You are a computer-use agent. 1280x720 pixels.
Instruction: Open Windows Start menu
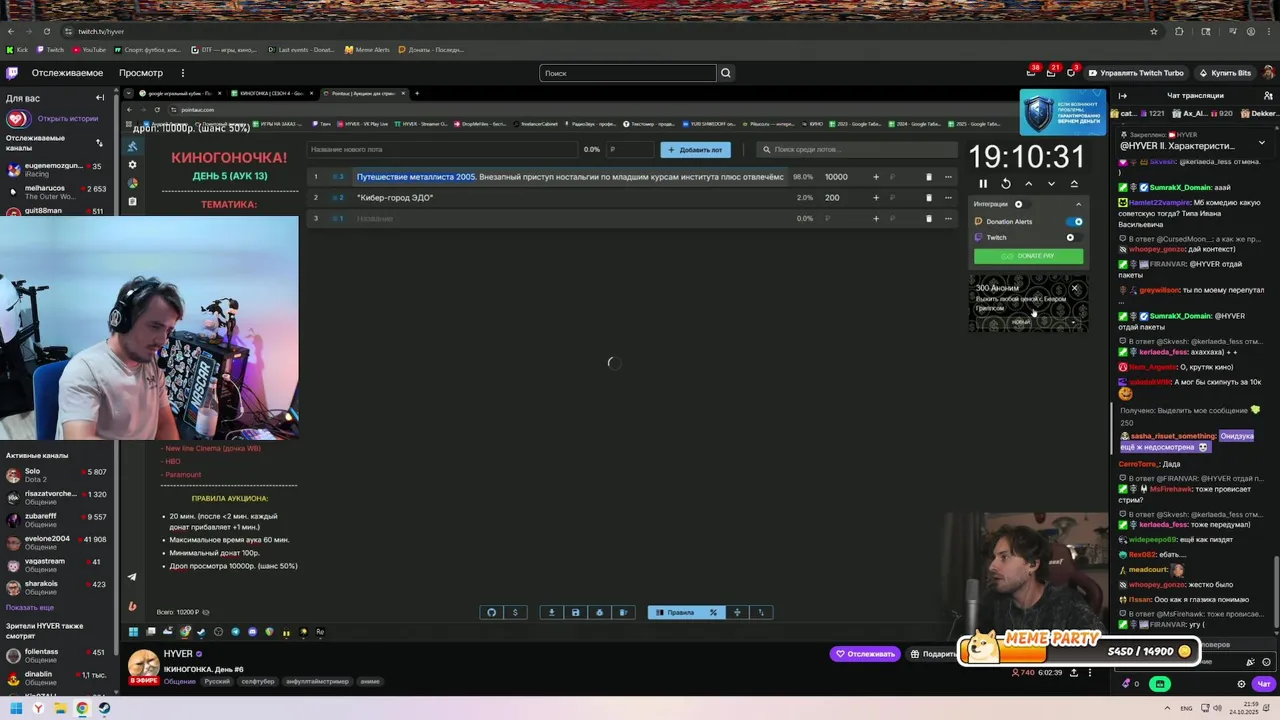(16, 708)
